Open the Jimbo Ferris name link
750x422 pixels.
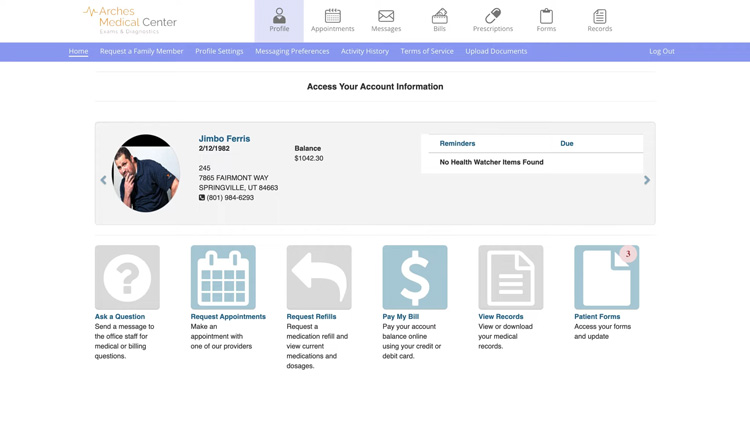coord(224,139)
